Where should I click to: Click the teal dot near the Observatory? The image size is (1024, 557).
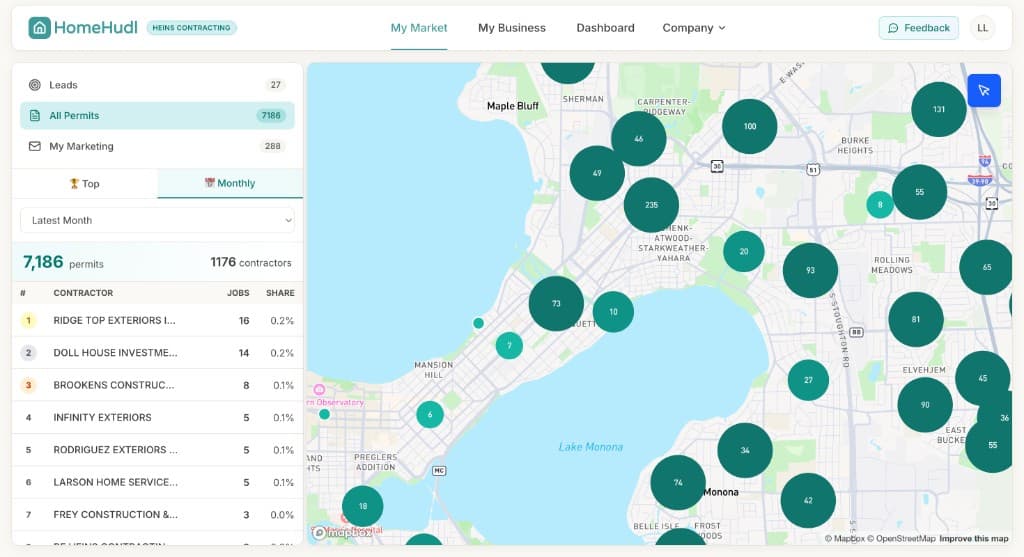[325, 414]
